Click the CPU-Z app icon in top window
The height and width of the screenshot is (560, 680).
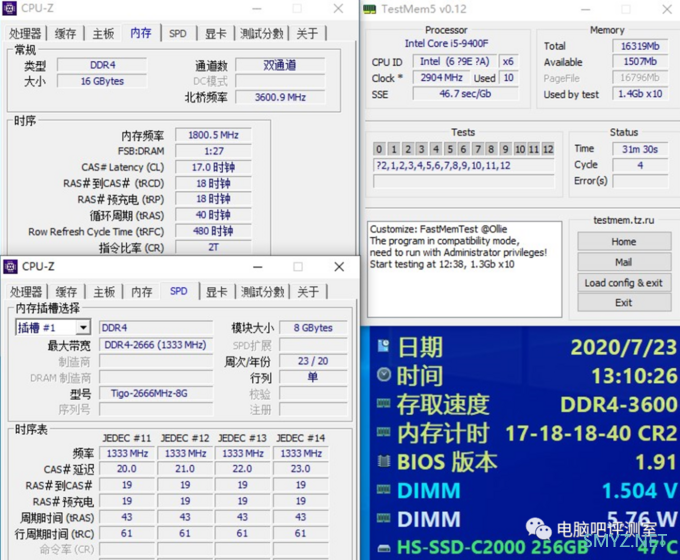pyautogui.click(x=10, y=8)
